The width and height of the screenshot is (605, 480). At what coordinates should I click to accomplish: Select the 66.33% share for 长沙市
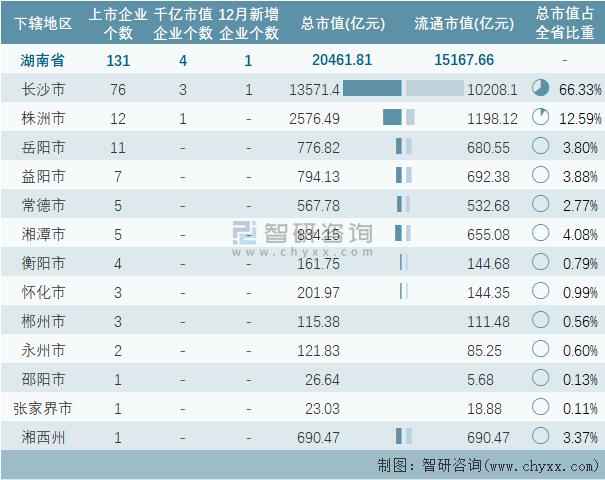[x=580, y=90]
